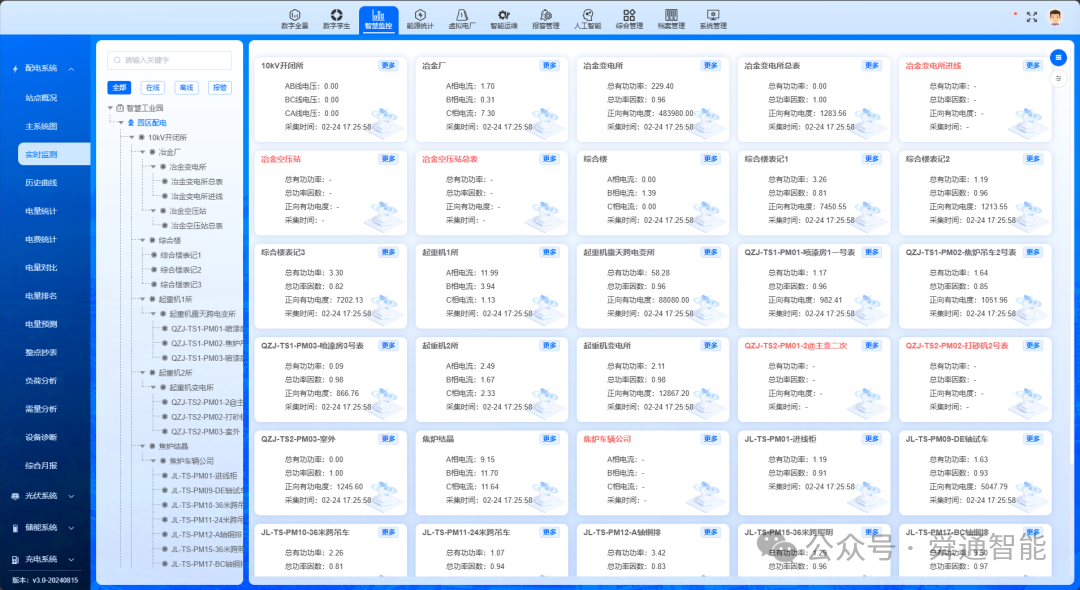Screen dimensions: 1080x590
Task: Switch to list view using blue round button
Action: coord(1058,57)
